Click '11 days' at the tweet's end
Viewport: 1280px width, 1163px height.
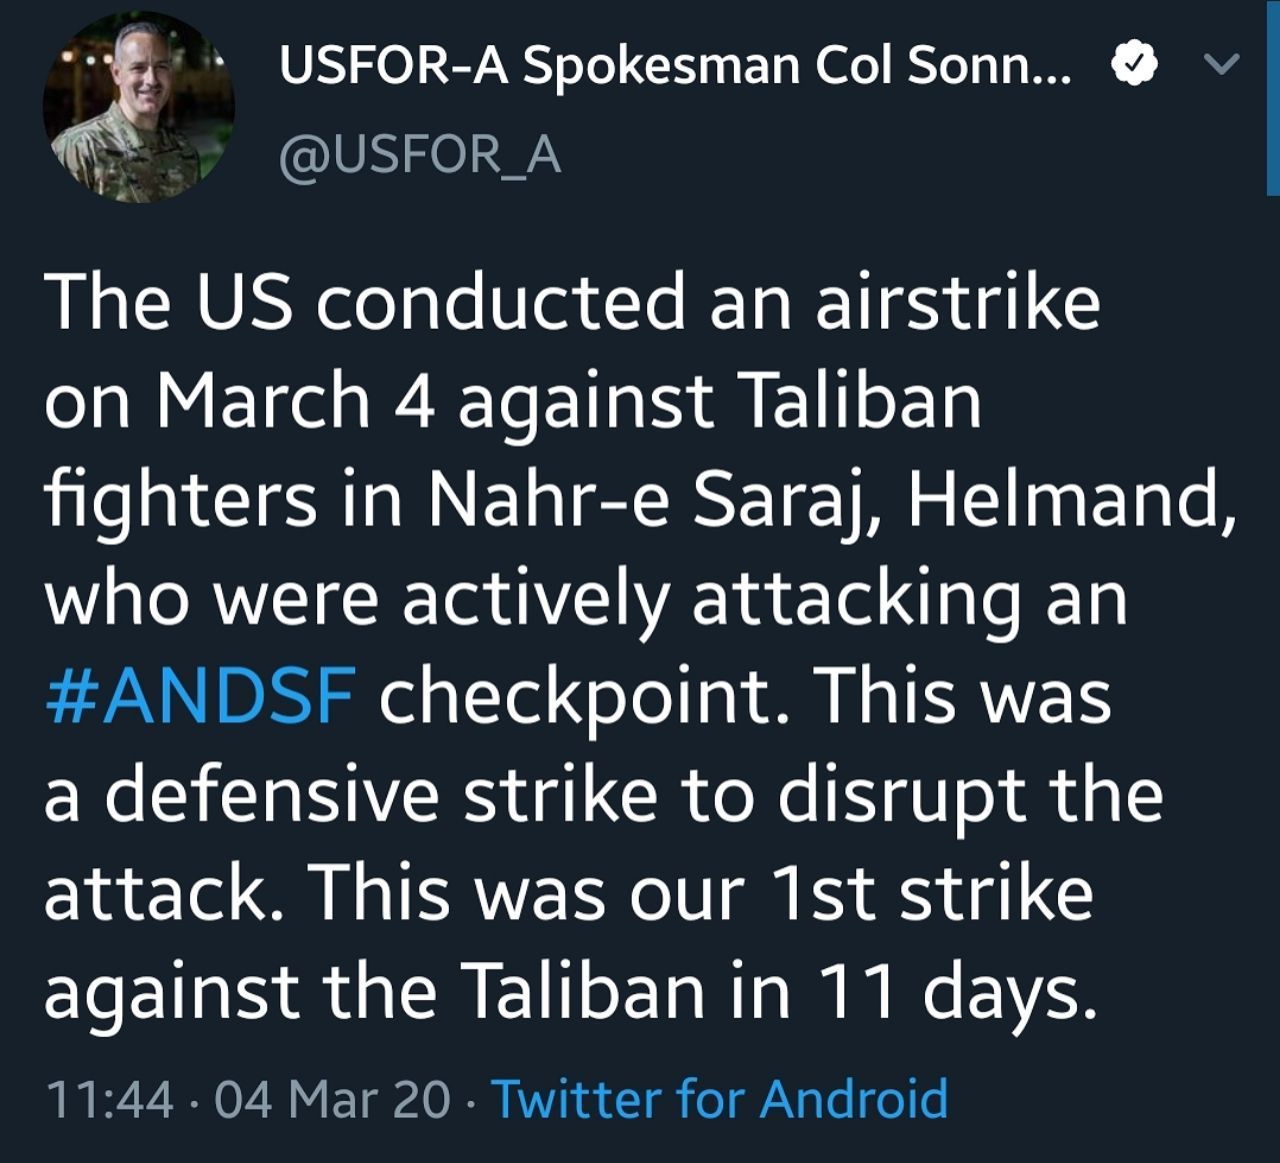[x=951, y=992]
